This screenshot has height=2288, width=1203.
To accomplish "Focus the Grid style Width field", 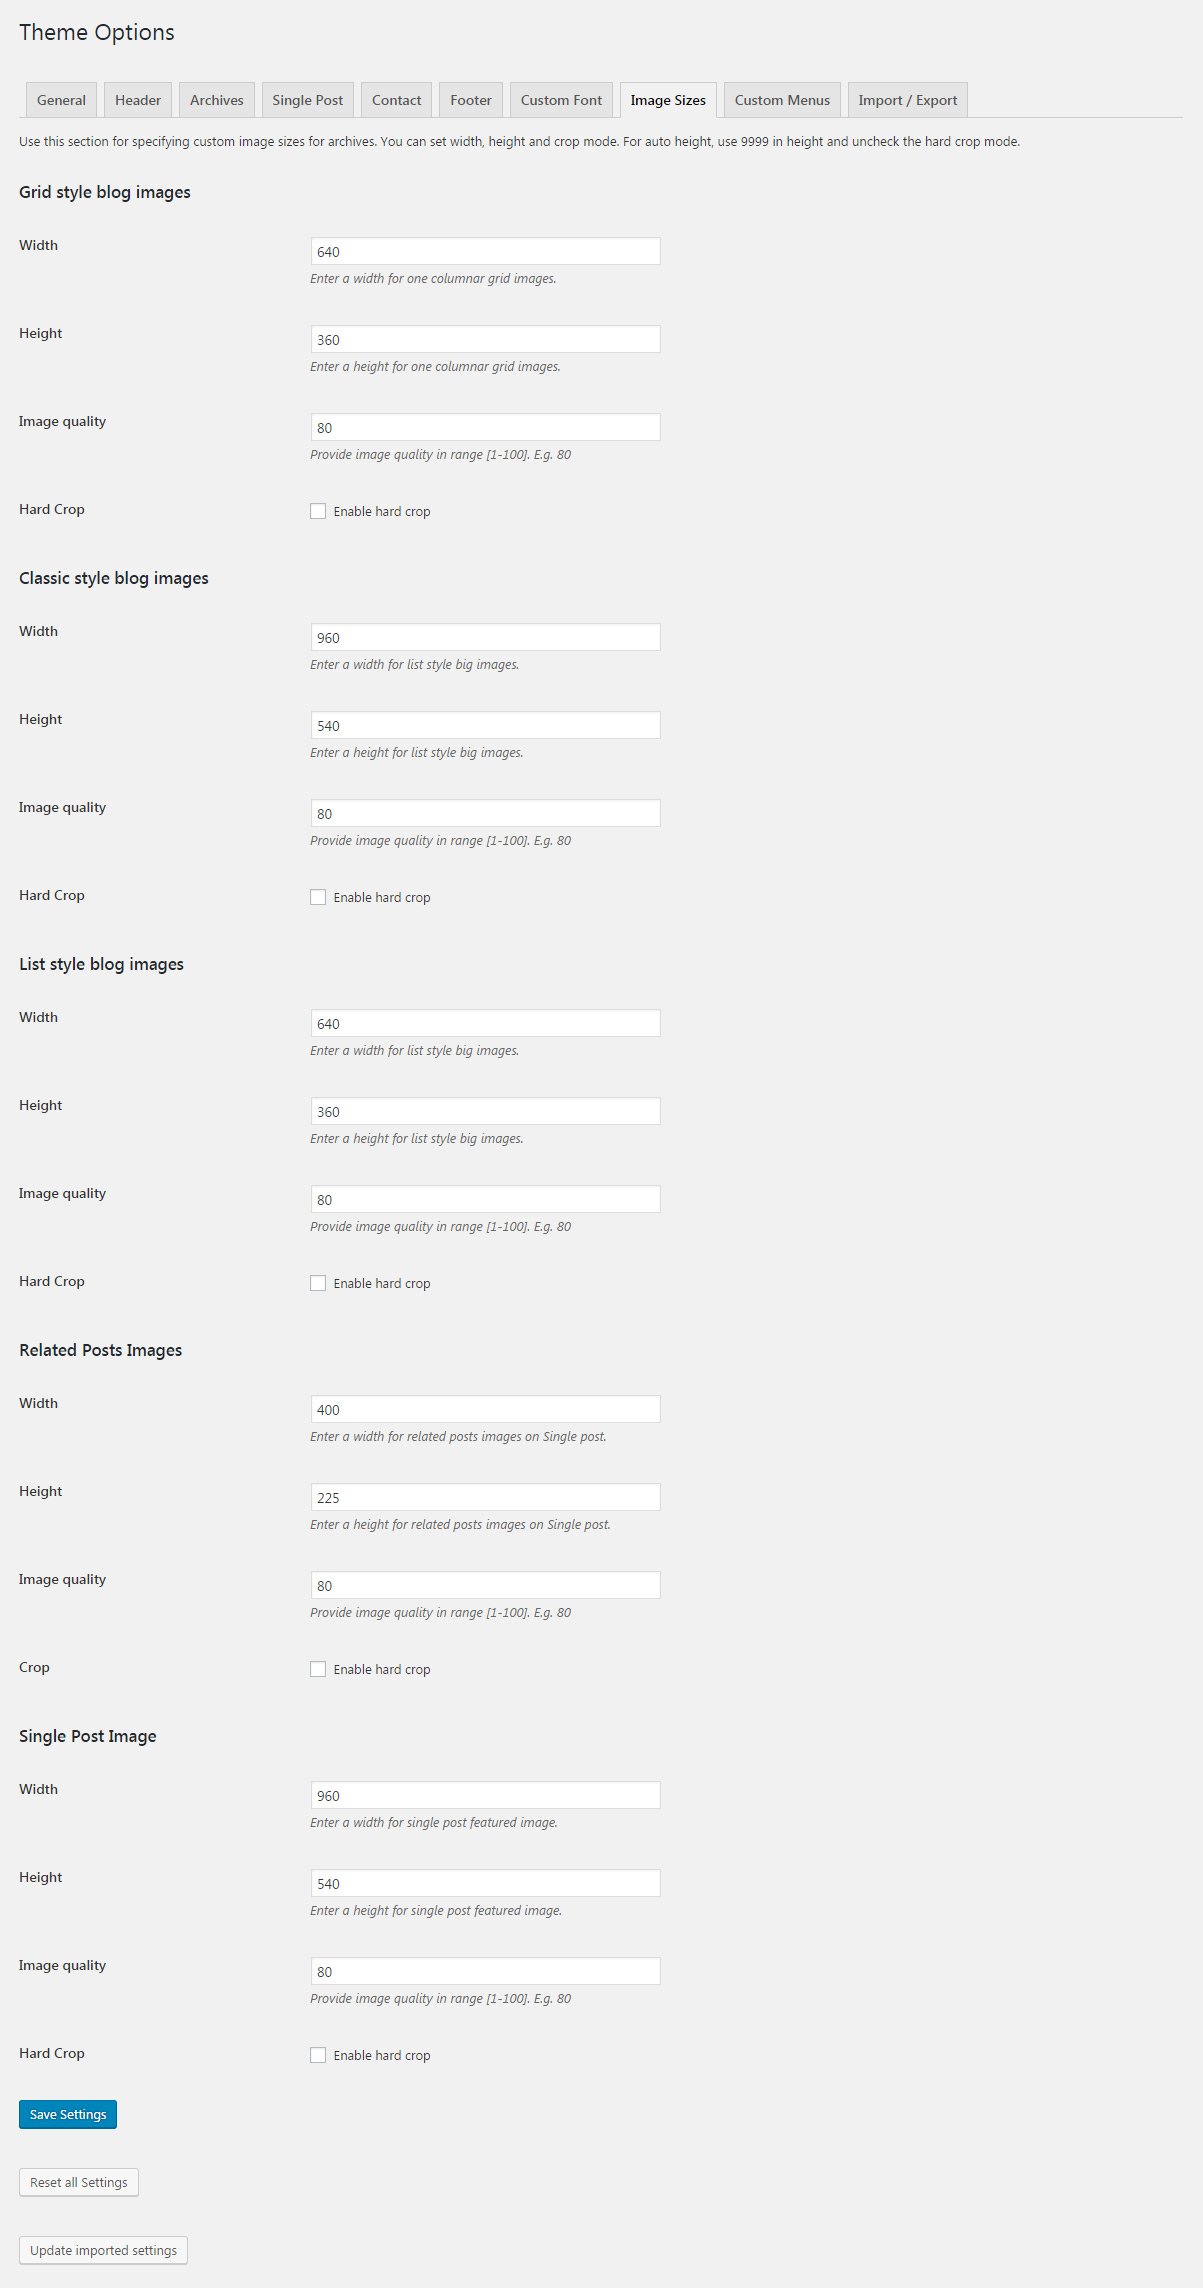I will coord(485,252).
